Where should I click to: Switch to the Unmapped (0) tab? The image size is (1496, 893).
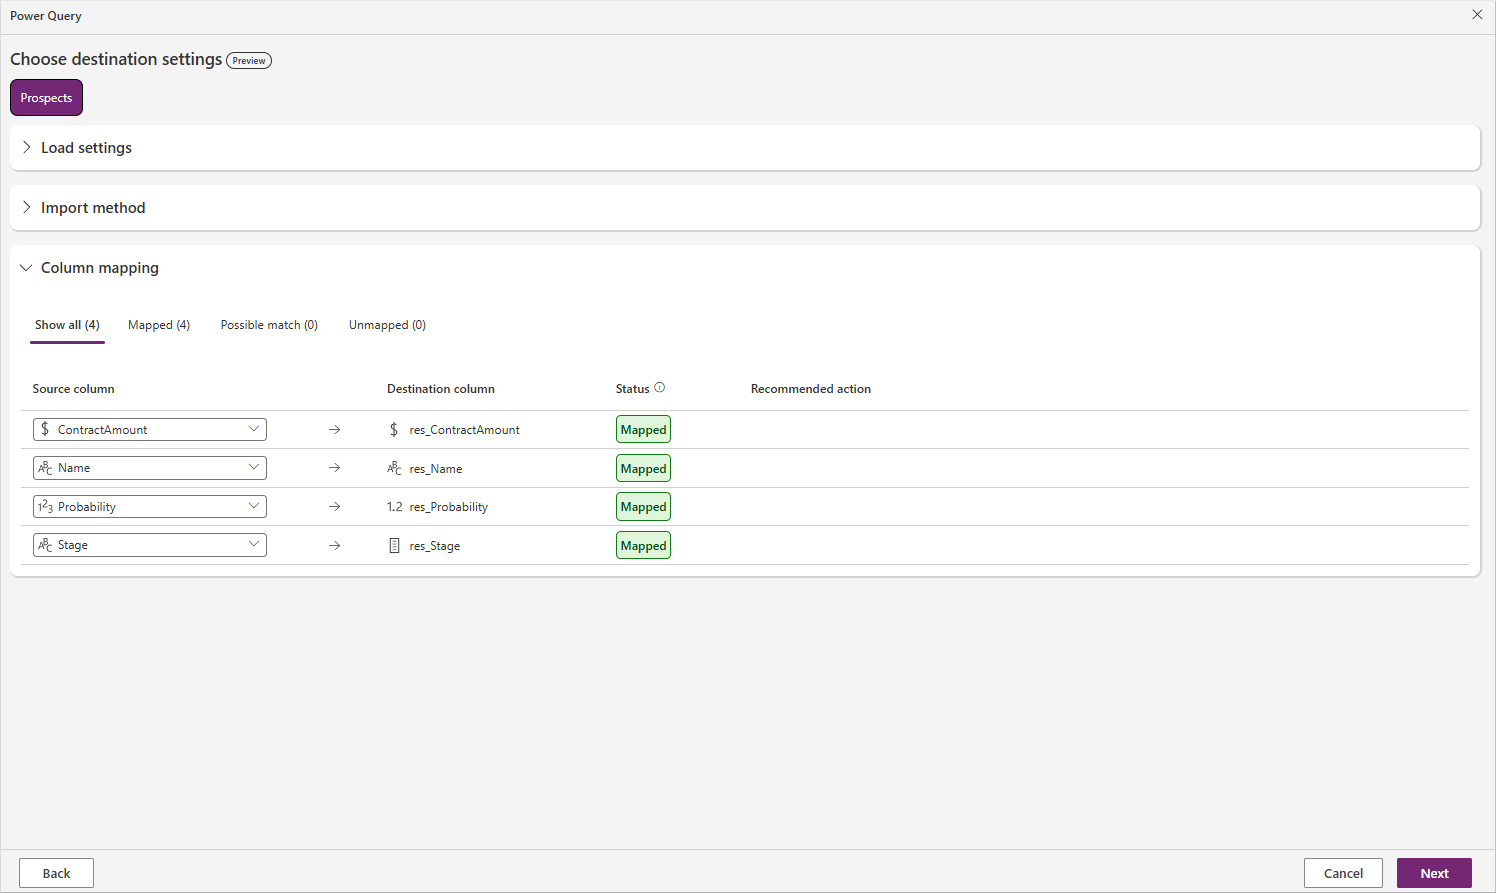387,325
